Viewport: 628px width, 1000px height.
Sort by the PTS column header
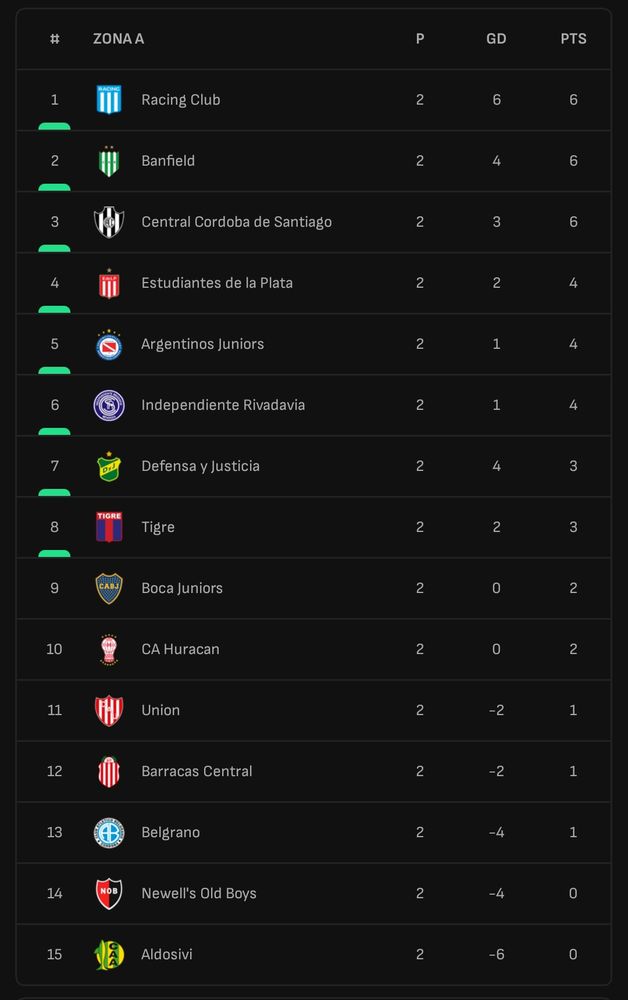[573, 39]
